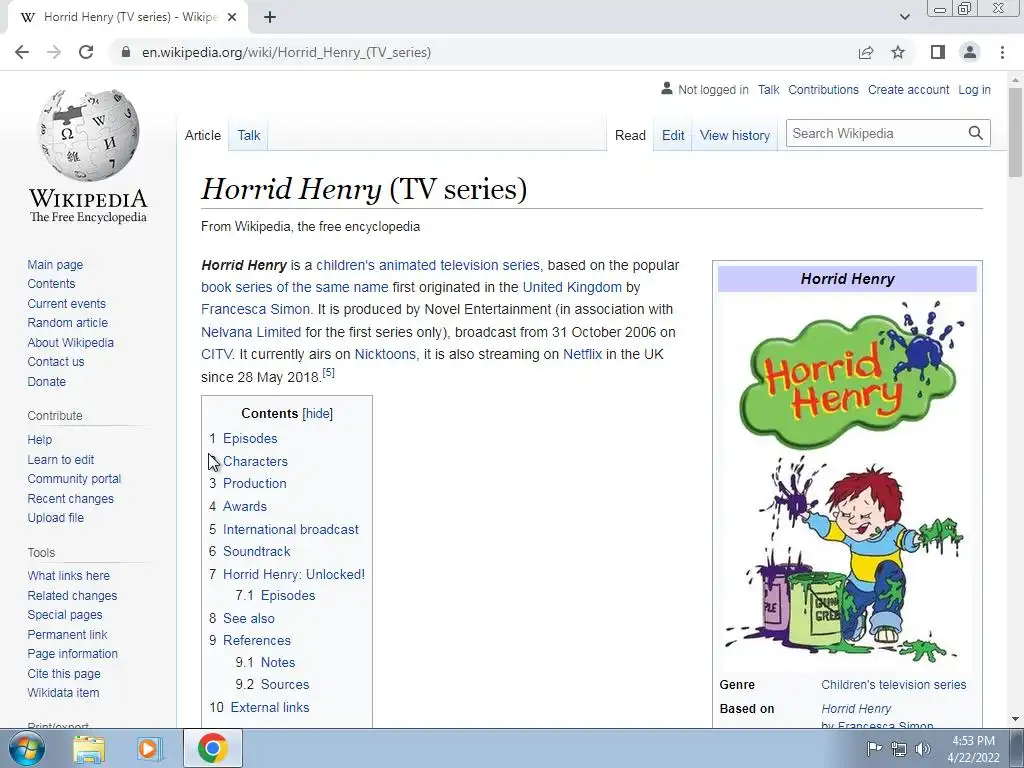Open citation reference [5]

[328, 372]
